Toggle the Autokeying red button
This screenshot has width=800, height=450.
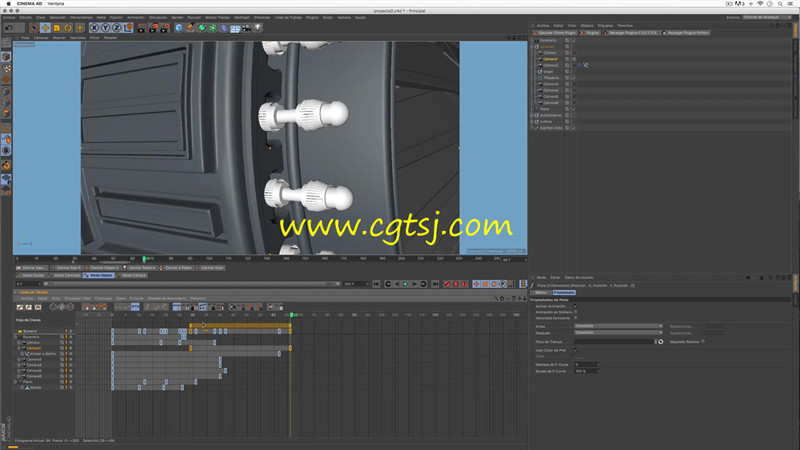pos(456,284)
